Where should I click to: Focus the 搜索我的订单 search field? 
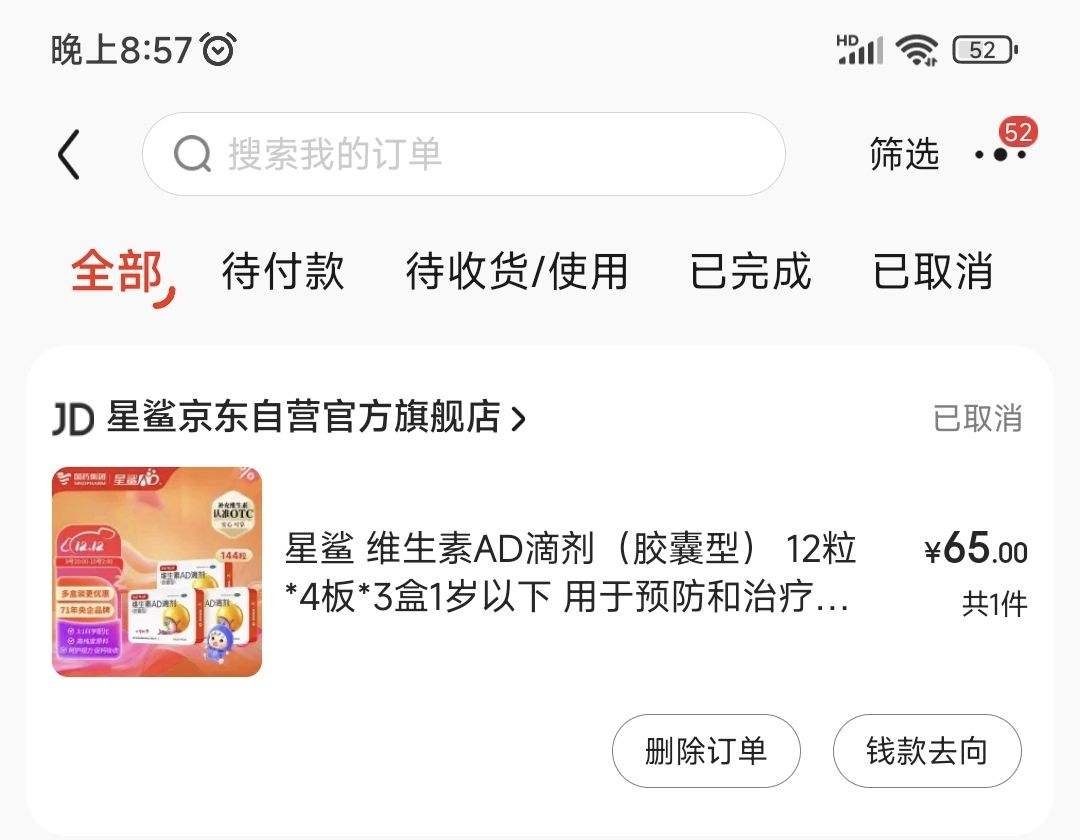click(x=464, y=154)
